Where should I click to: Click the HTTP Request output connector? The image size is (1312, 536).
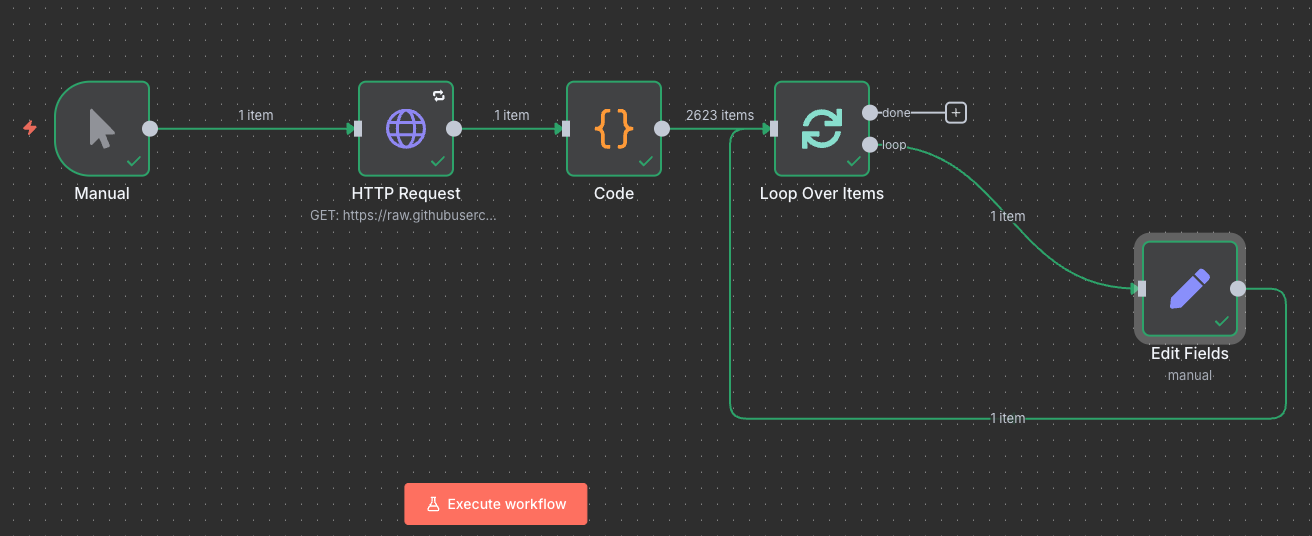(454, 128)
